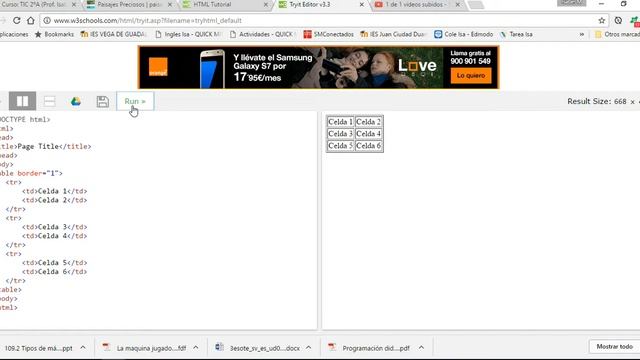This screenshot has width=640, height=360.
Task: Expand options for 3esote docx download
Action: tap(309, 348)
